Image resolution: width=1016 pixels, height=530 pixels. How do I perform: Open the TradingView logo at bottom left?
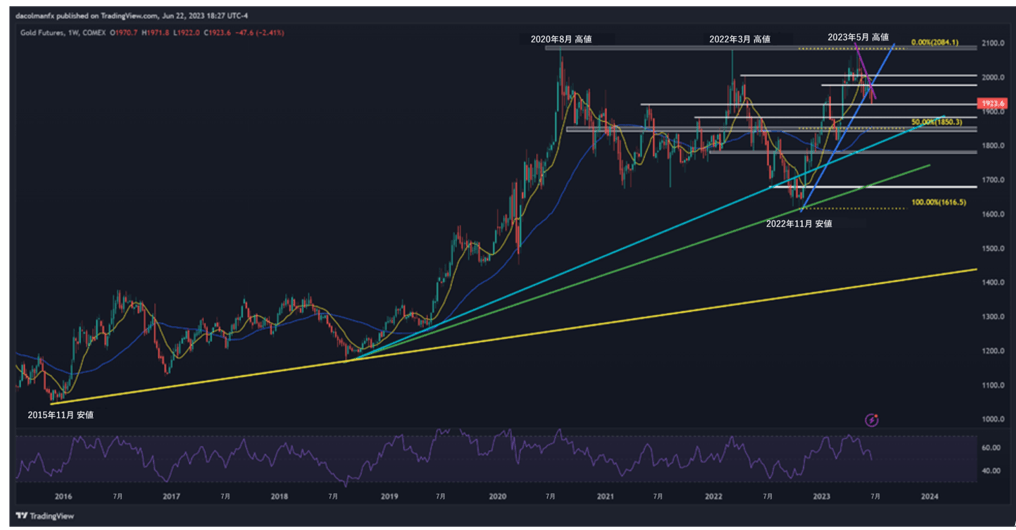click(x=45, y=516)
